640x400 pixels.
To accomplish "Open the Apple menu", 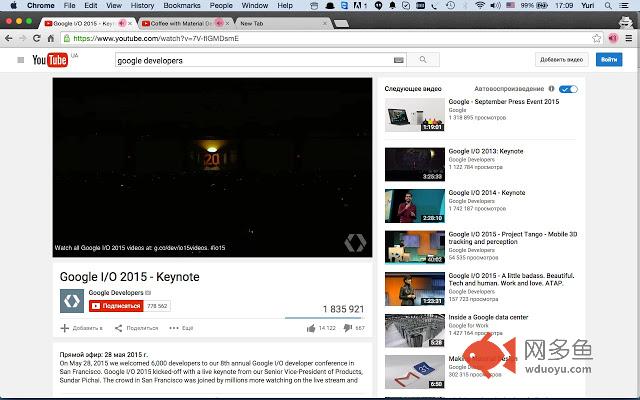I will (x=13, y=5).
